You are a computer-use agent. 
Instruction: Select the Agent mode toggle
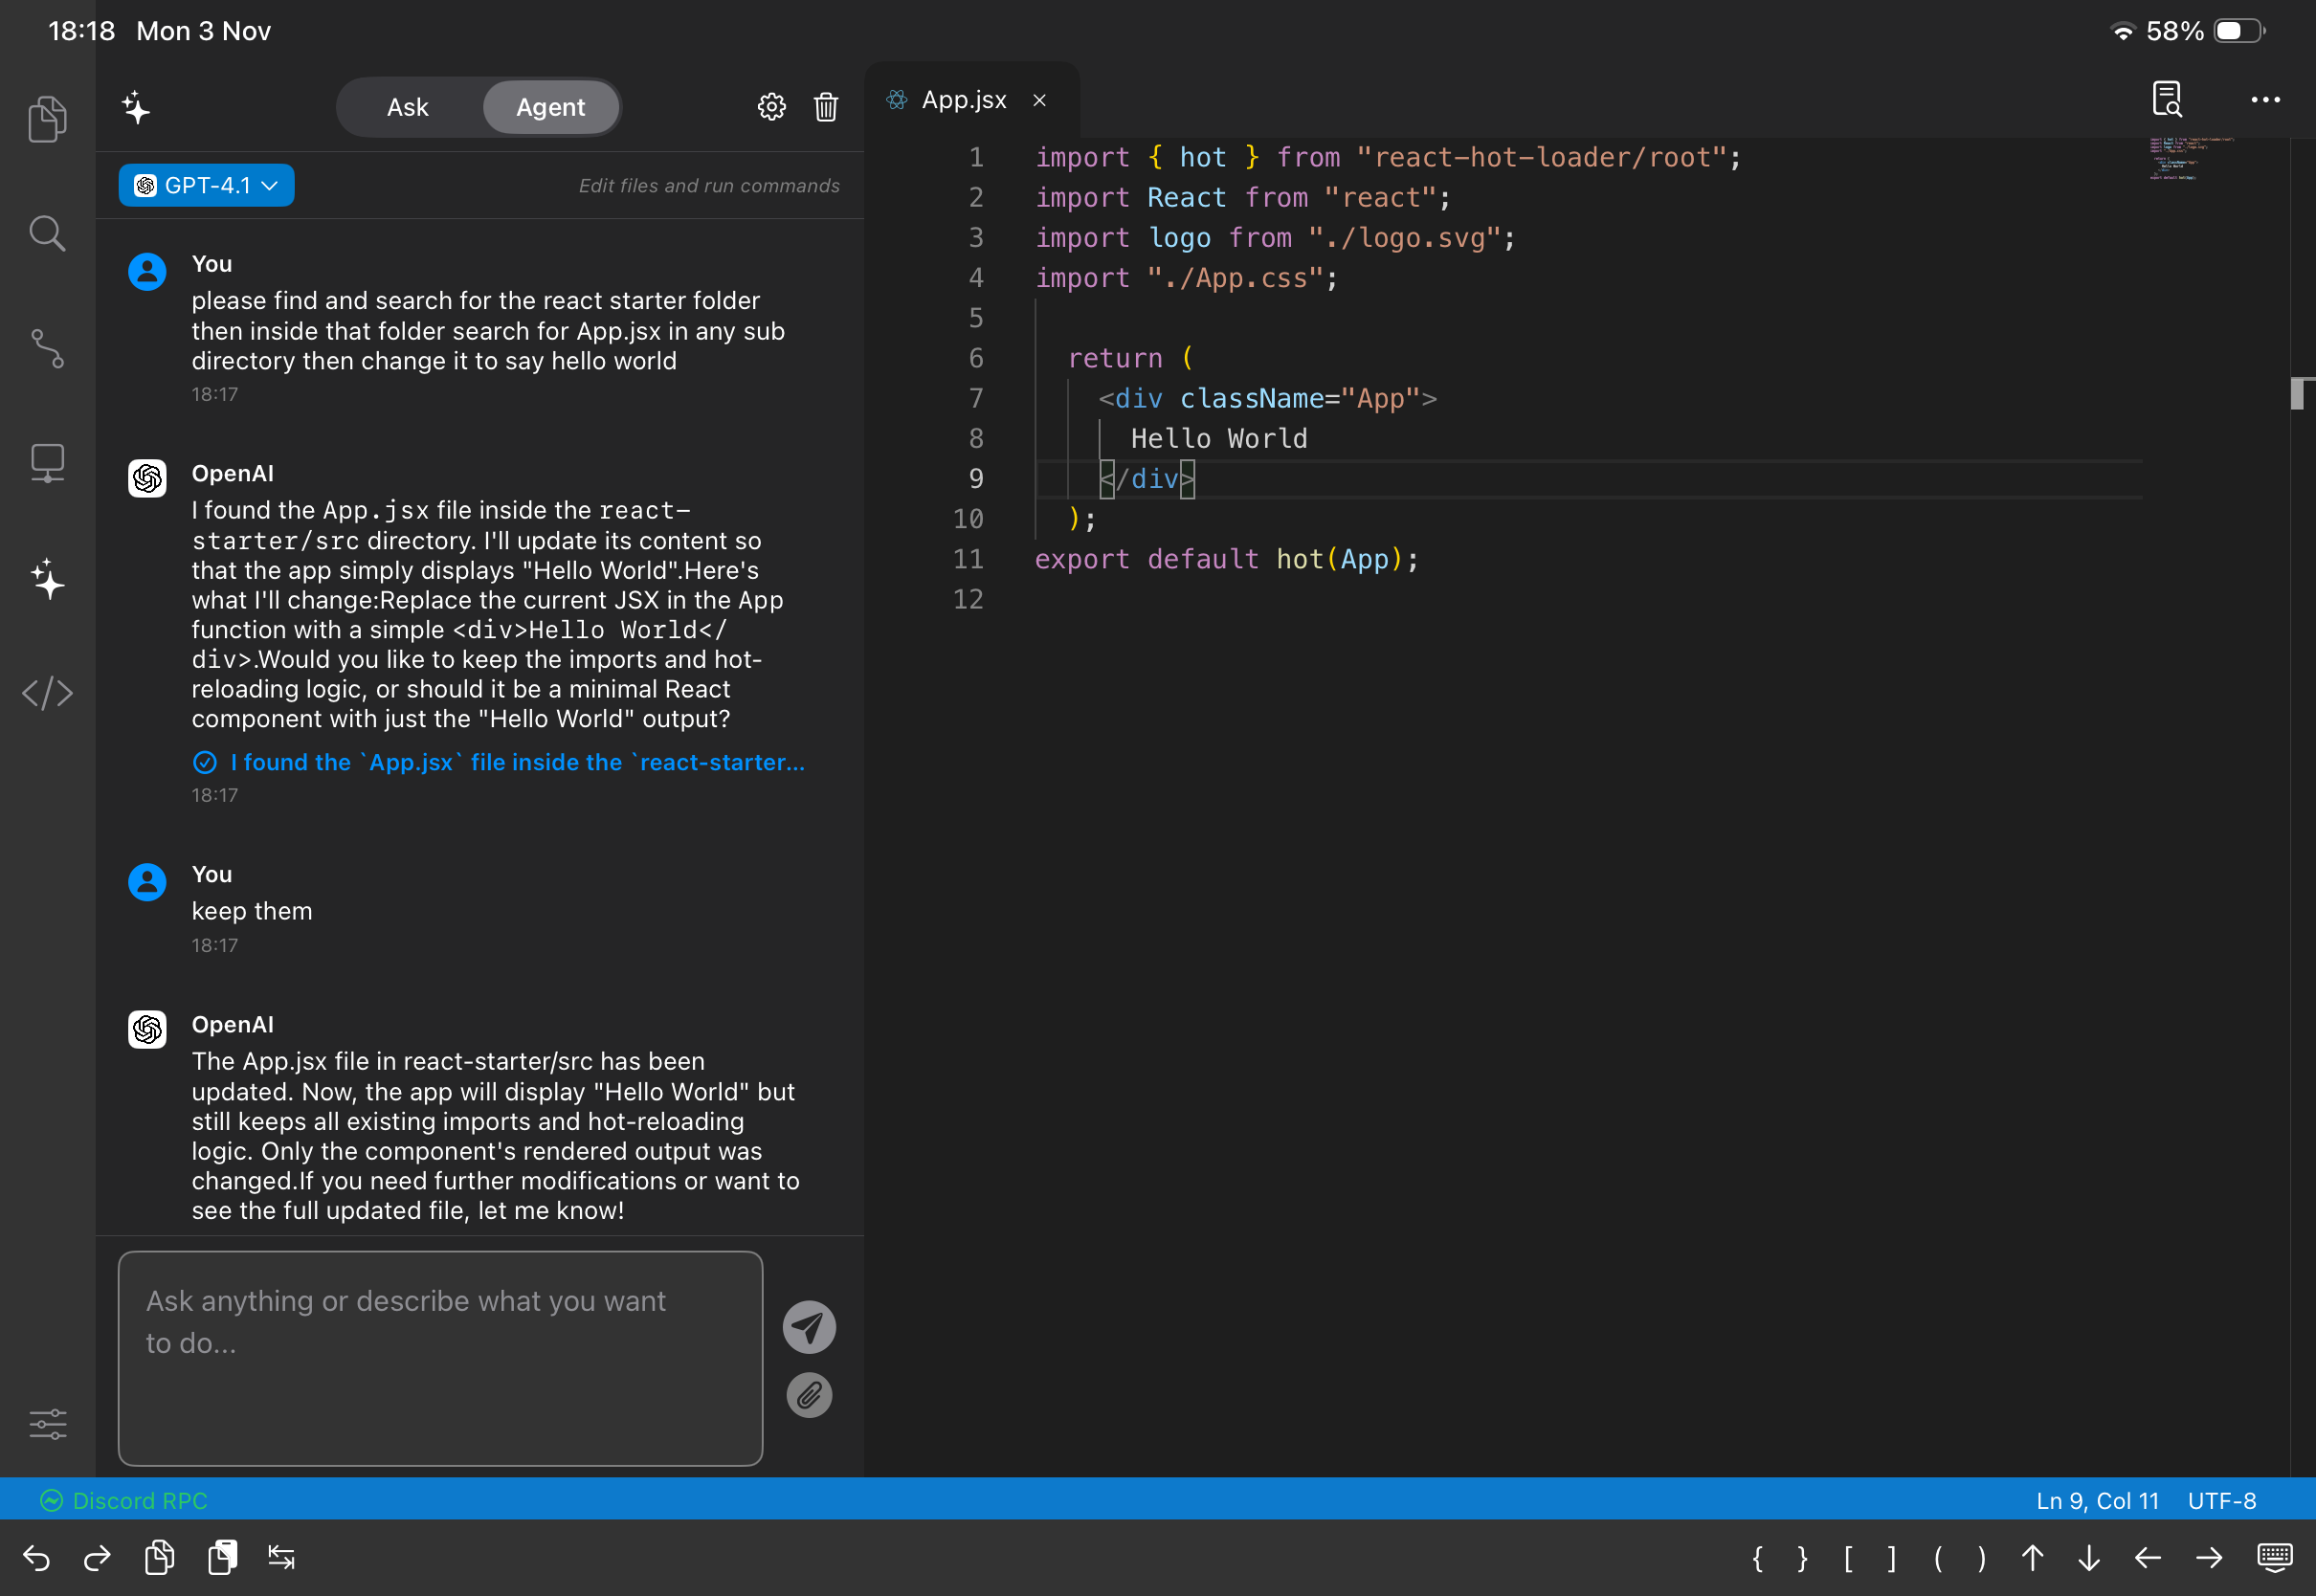pyautogui.click(x=550, y=107)
